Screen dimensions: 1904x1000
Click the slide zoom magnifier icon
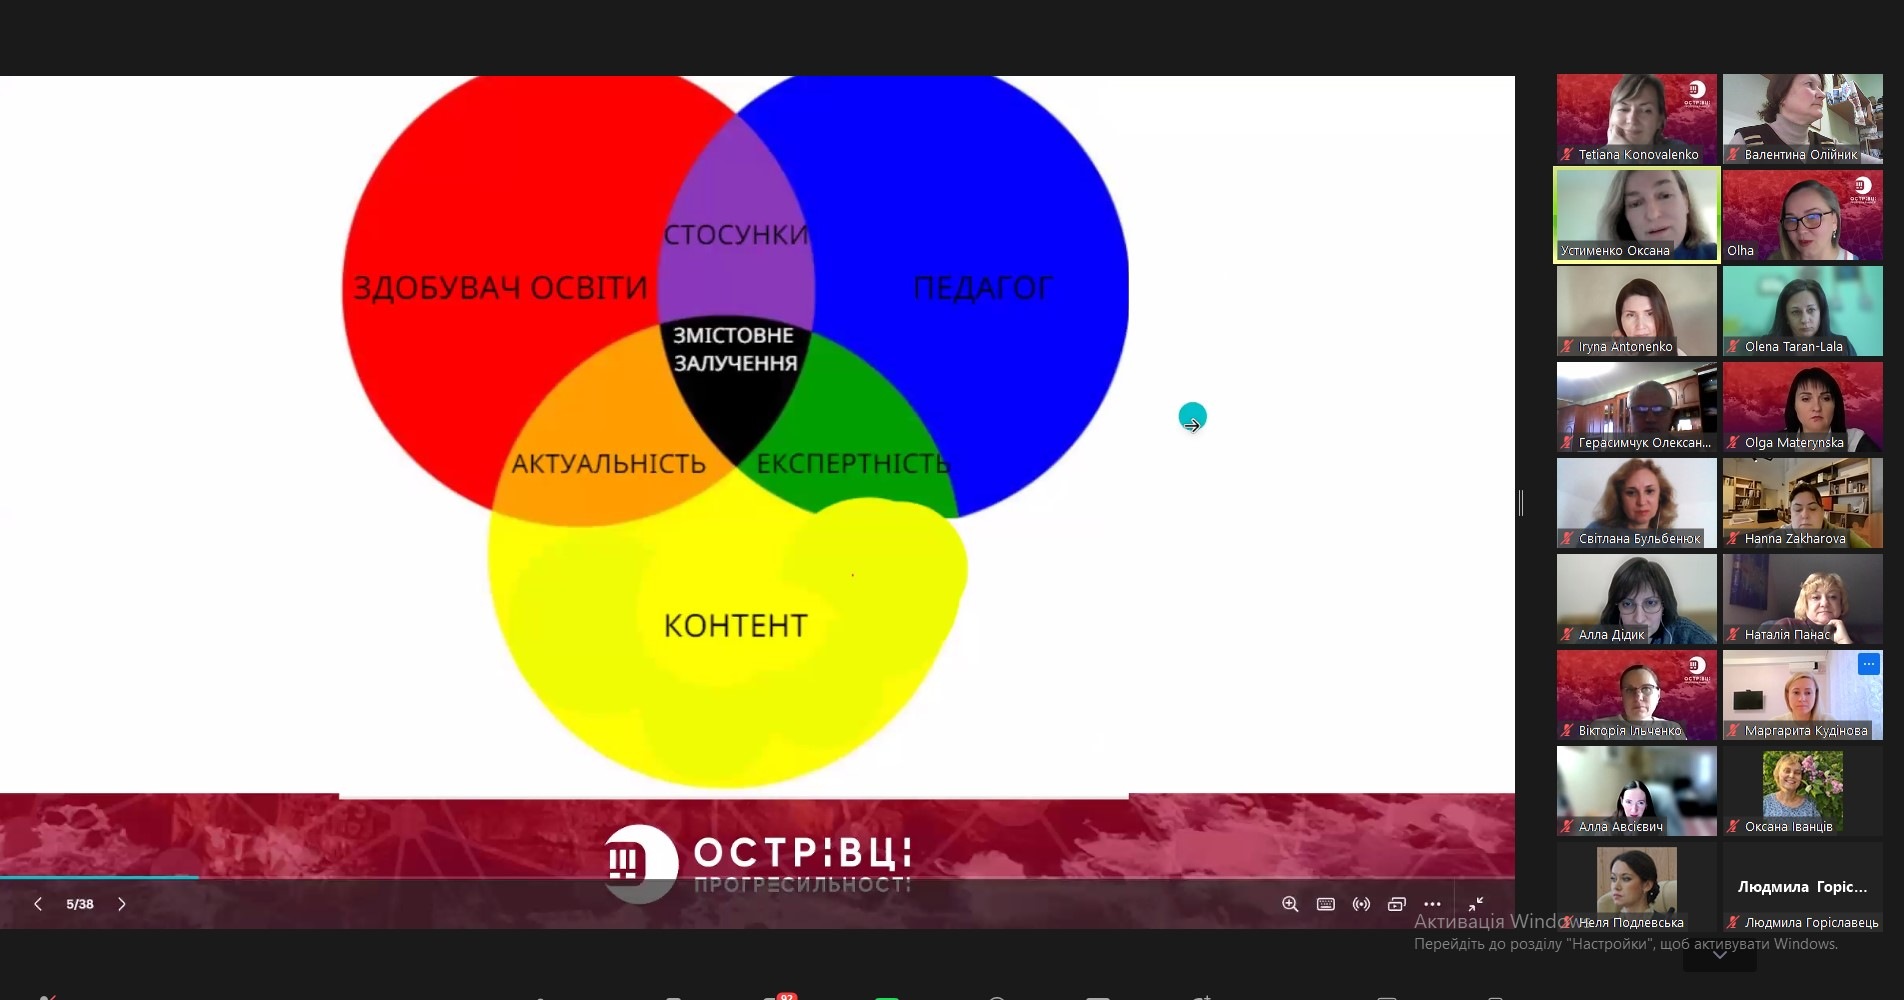(1290, 904)
